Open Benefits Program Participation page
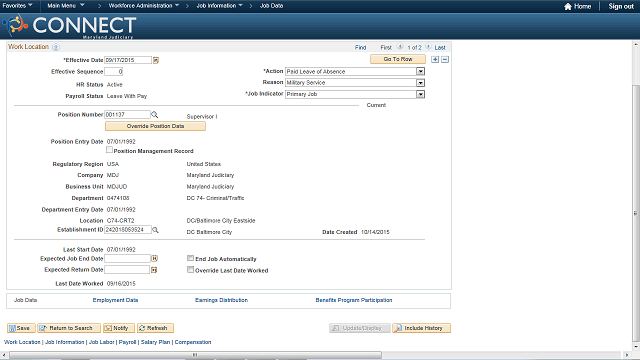The image size is (640, 360). (x=354, y=300)
